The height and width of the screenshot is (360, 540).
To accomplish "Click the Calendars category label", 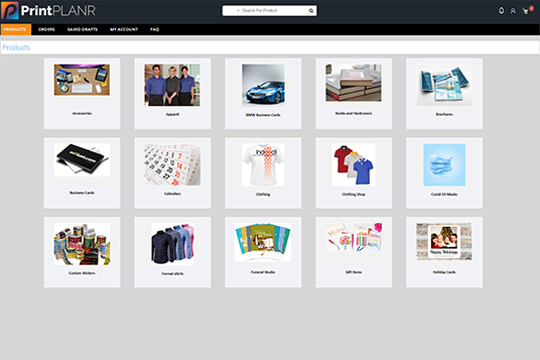I will [172, 194].
